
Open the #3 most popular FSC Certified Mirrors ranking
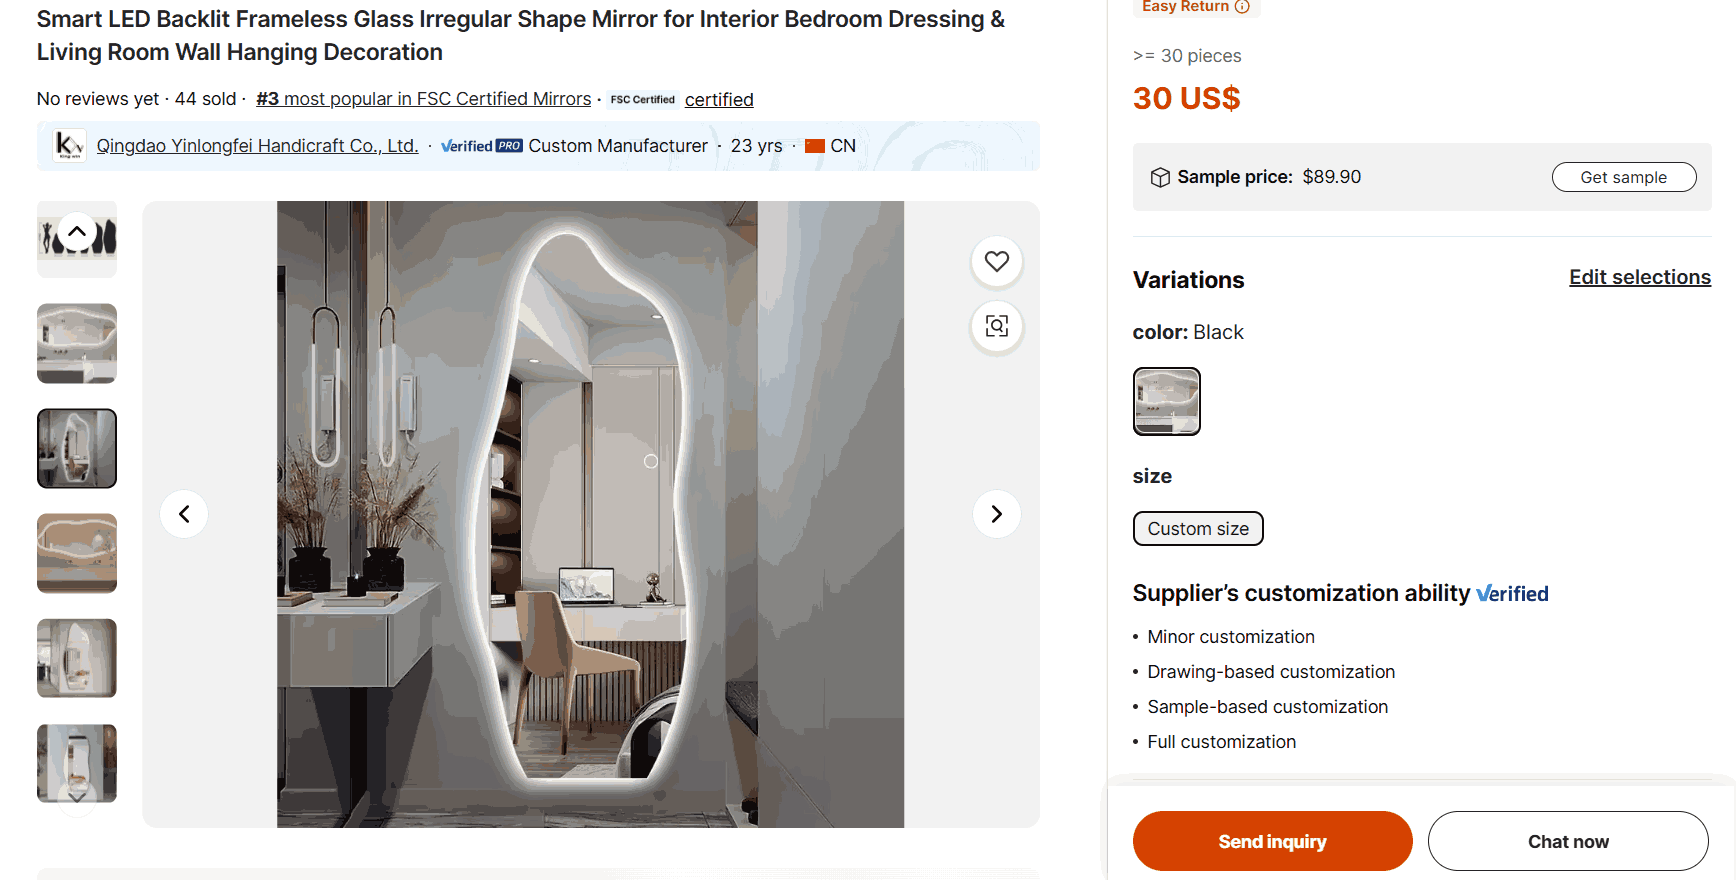(x=424, y=99)
